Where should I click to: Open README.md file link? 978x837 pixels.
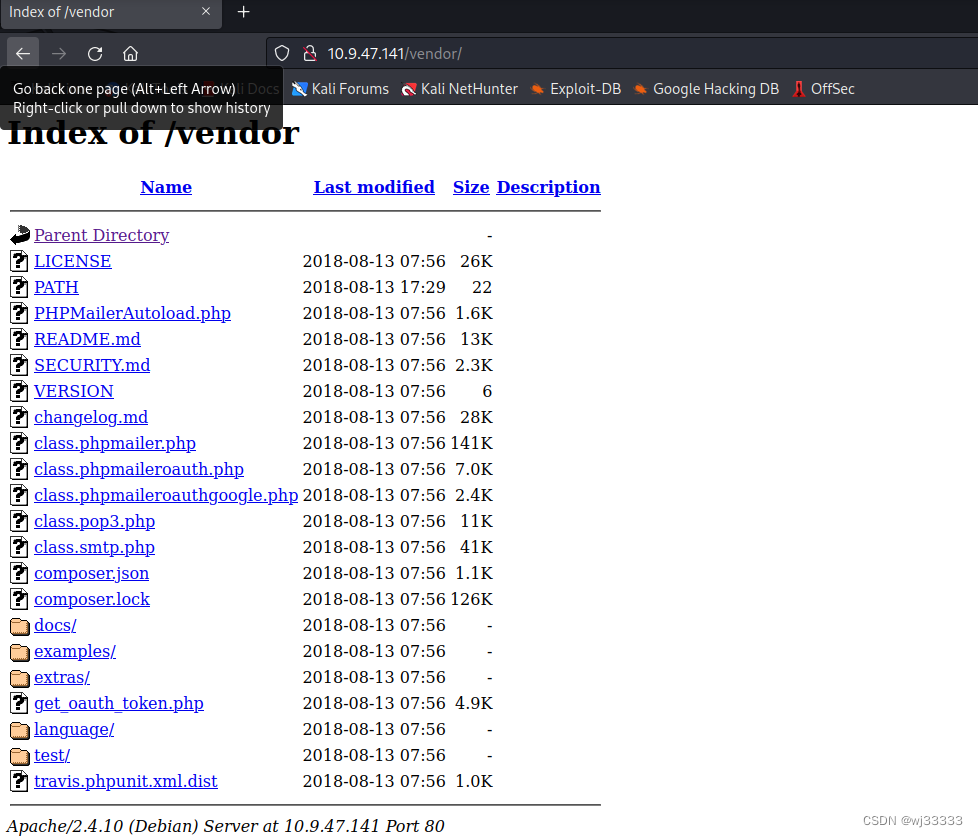point(87,339)
